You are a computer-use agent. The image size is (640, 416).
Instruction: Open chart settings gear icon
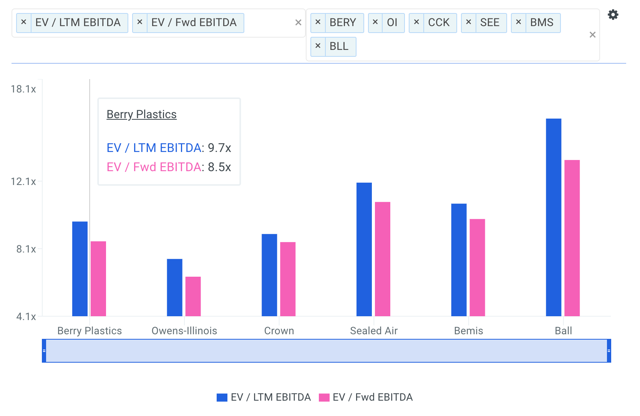click(613, 15)
